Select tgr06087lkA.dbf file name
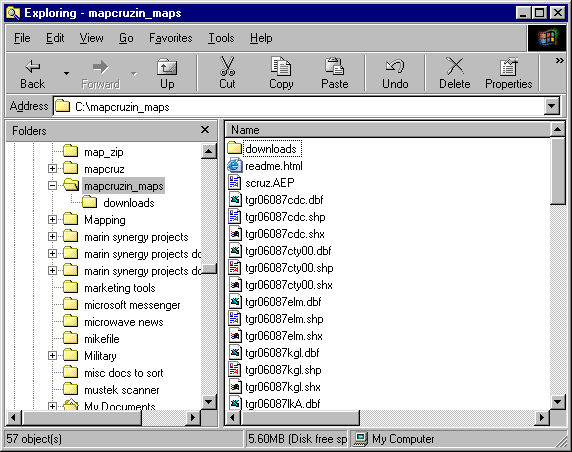The width and height of the screenshot is (572, 452). 283,403
